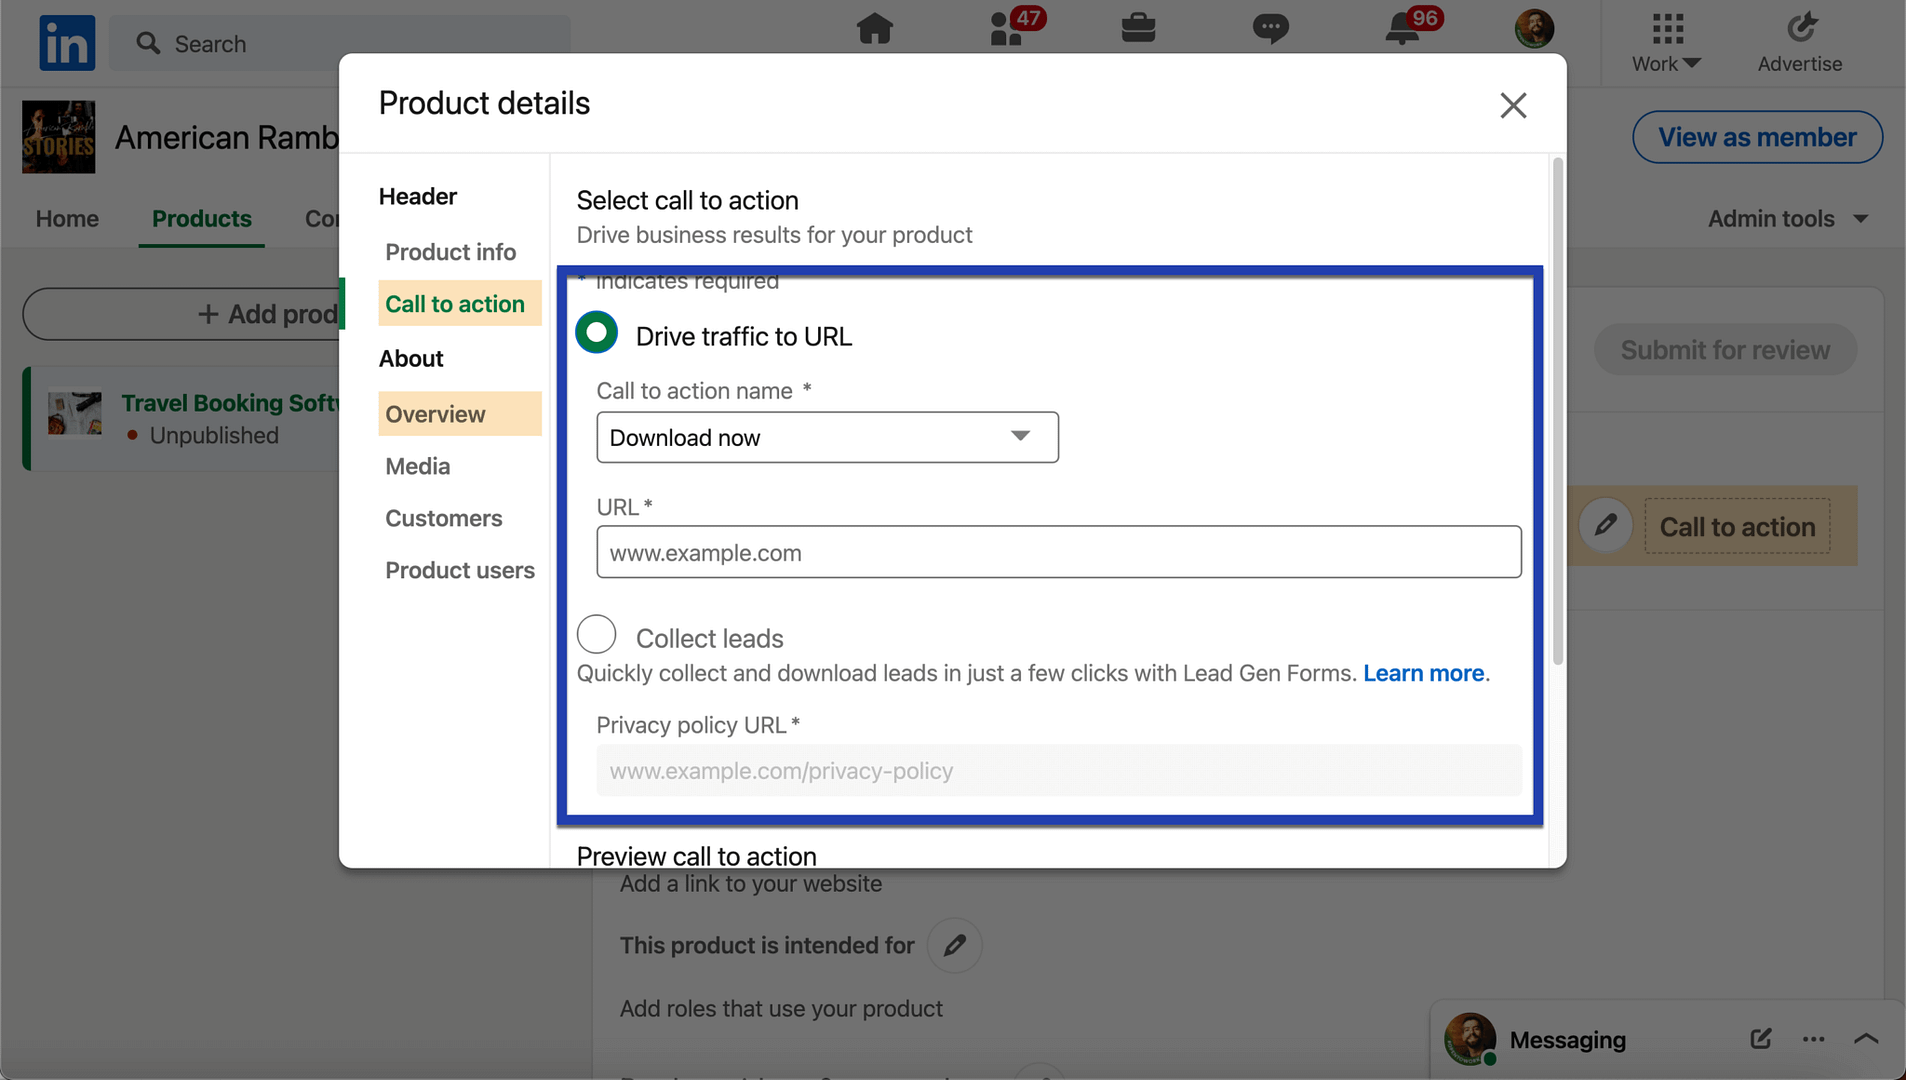
Task: Select the Collect leads option
Action: [x=596, y=633]
